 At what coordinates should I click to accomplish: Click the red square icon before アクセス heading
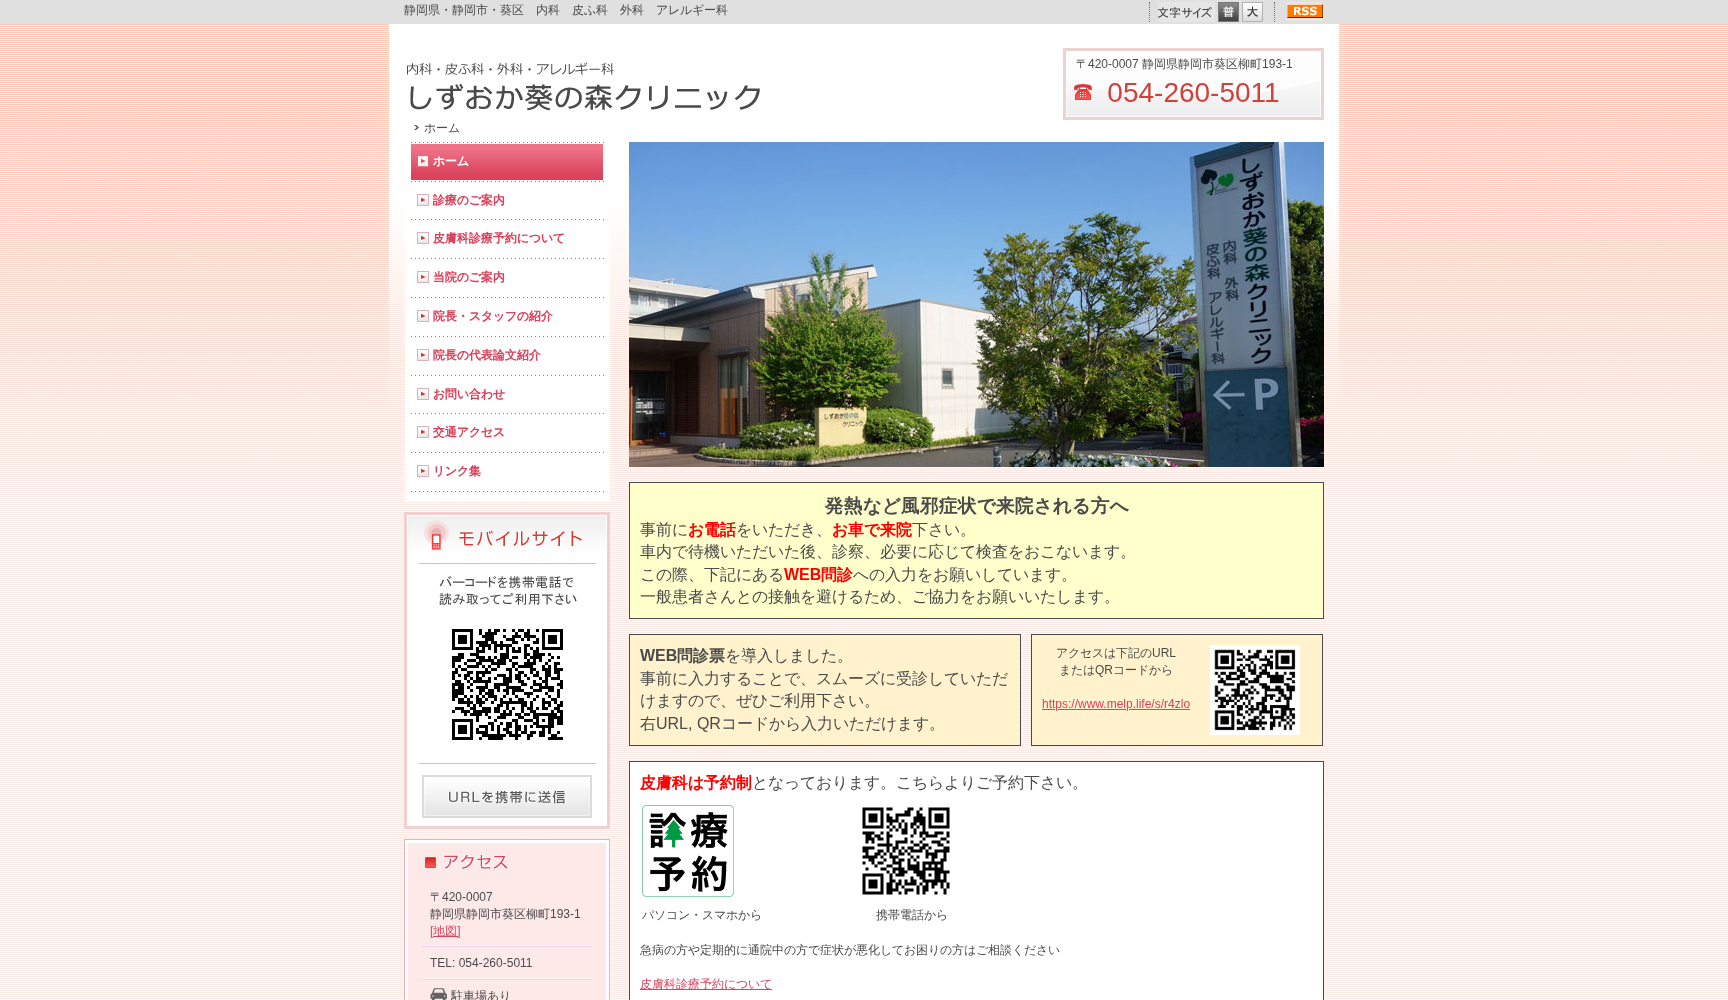coord(430,861)
